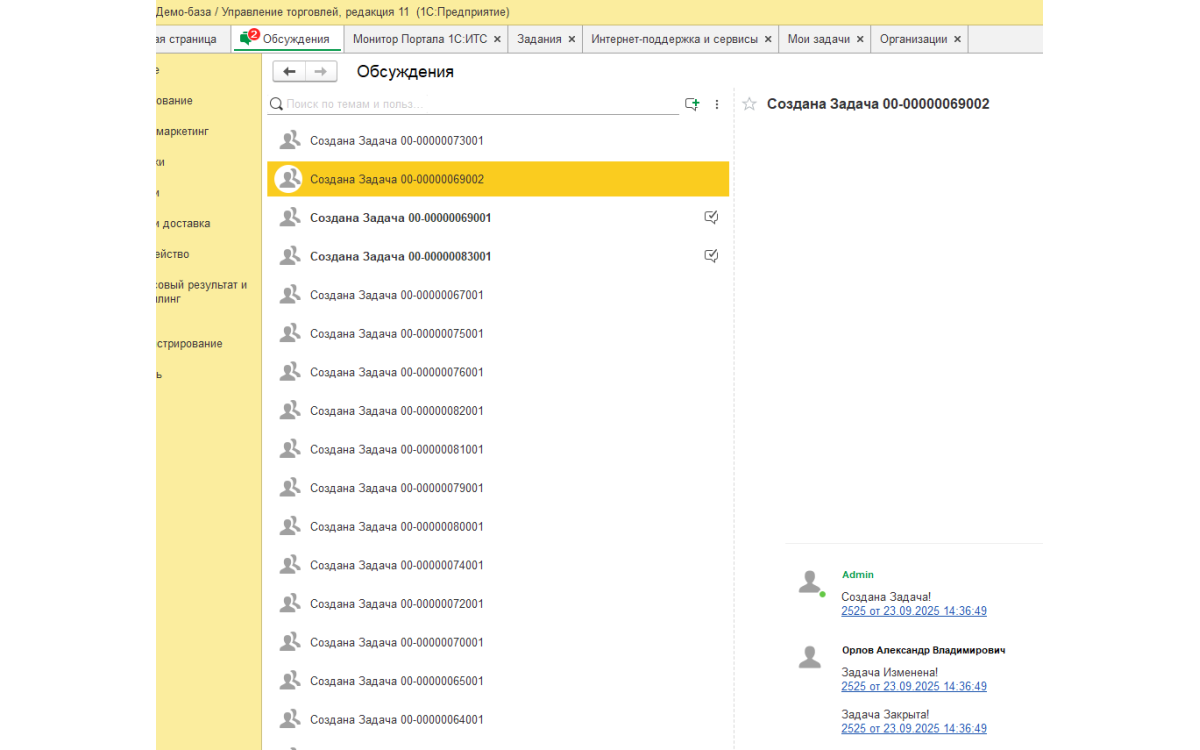1200x750 pixels.
Task: Open link under Создана Задача! message
Action: click(913, 611)
